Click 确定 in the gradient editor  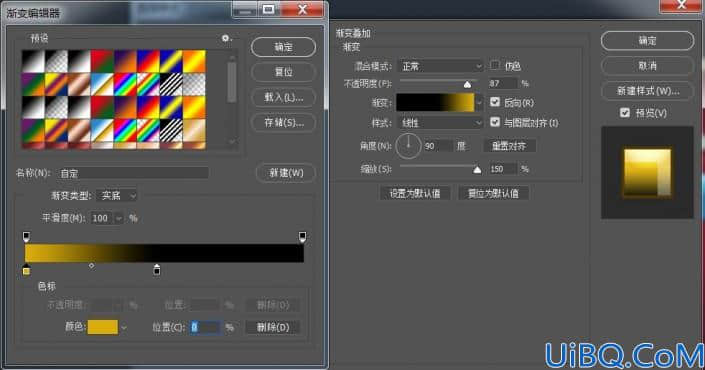283,47
